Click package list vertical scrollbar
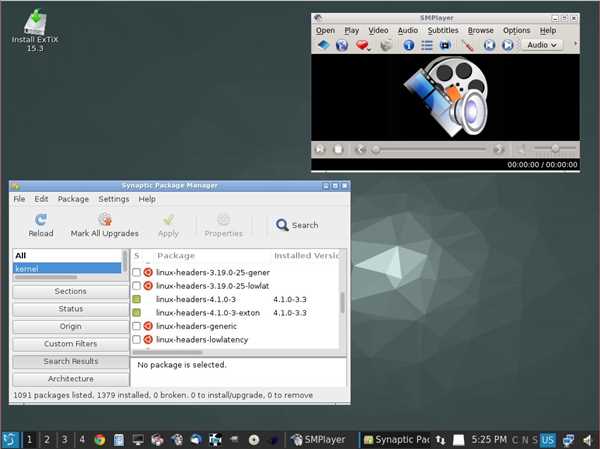This screenshot has width=600, height=449. tap(342, 302)
